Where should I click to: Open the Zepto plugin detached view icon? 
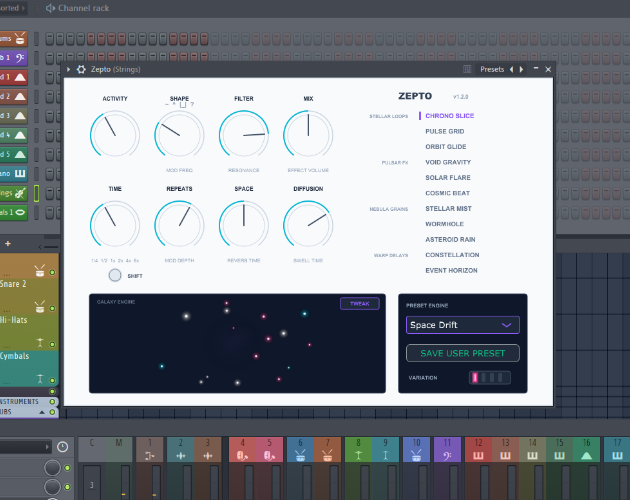(467, 69)
